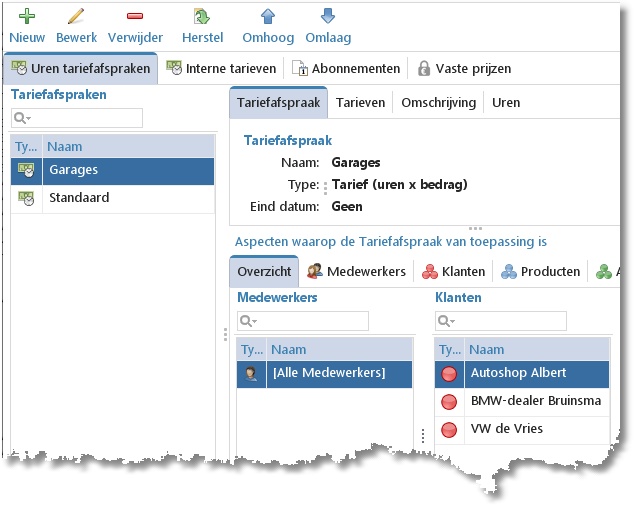Viewport: 634px width, 508px height.
Task: Click the person icon beside [Alle Medewerkers]
Action: (251, 373)
